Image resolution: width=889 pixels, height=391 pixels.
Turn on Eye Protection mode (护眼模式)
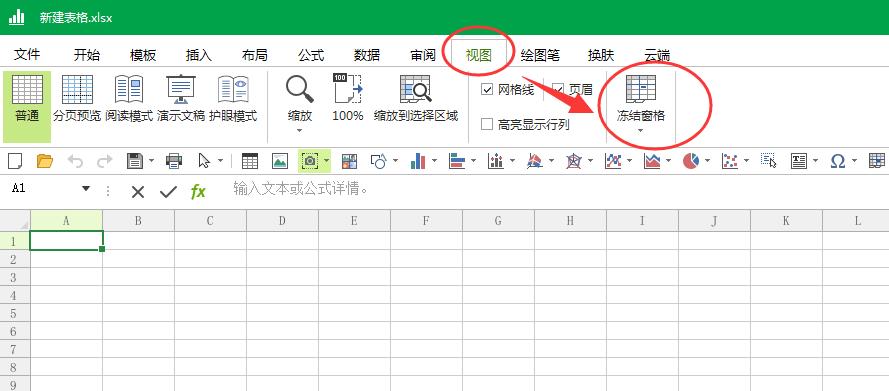[x=233, y=99]
